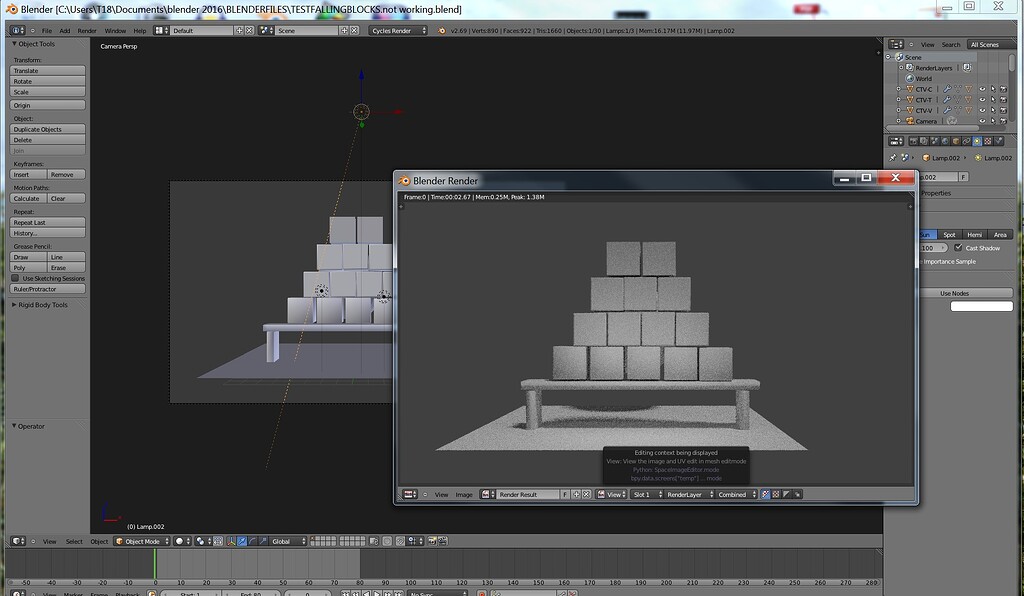Open the Global orientation dropdown
The width and height of the screenshot is (1024, 596).
tap(288, 541)
